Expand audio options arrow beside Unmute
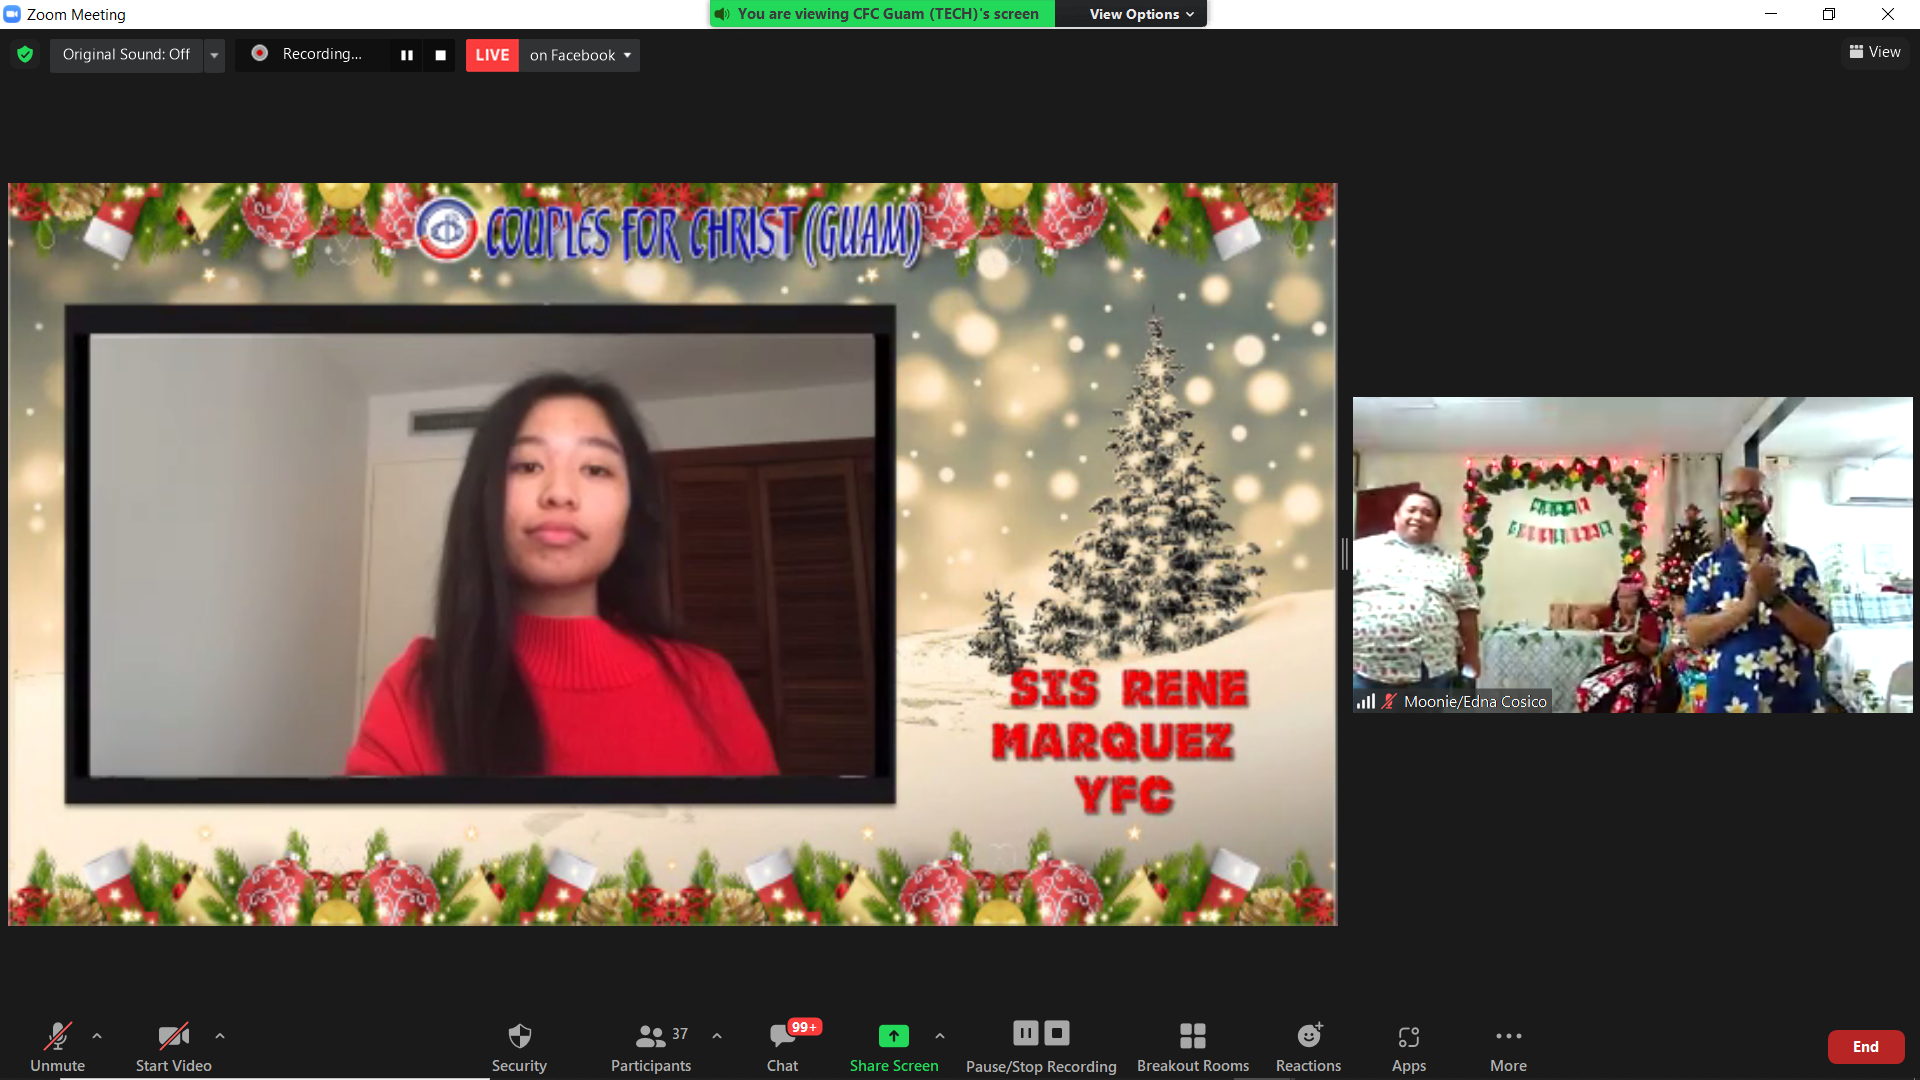The image size is (1920, 1080). 97,1036
